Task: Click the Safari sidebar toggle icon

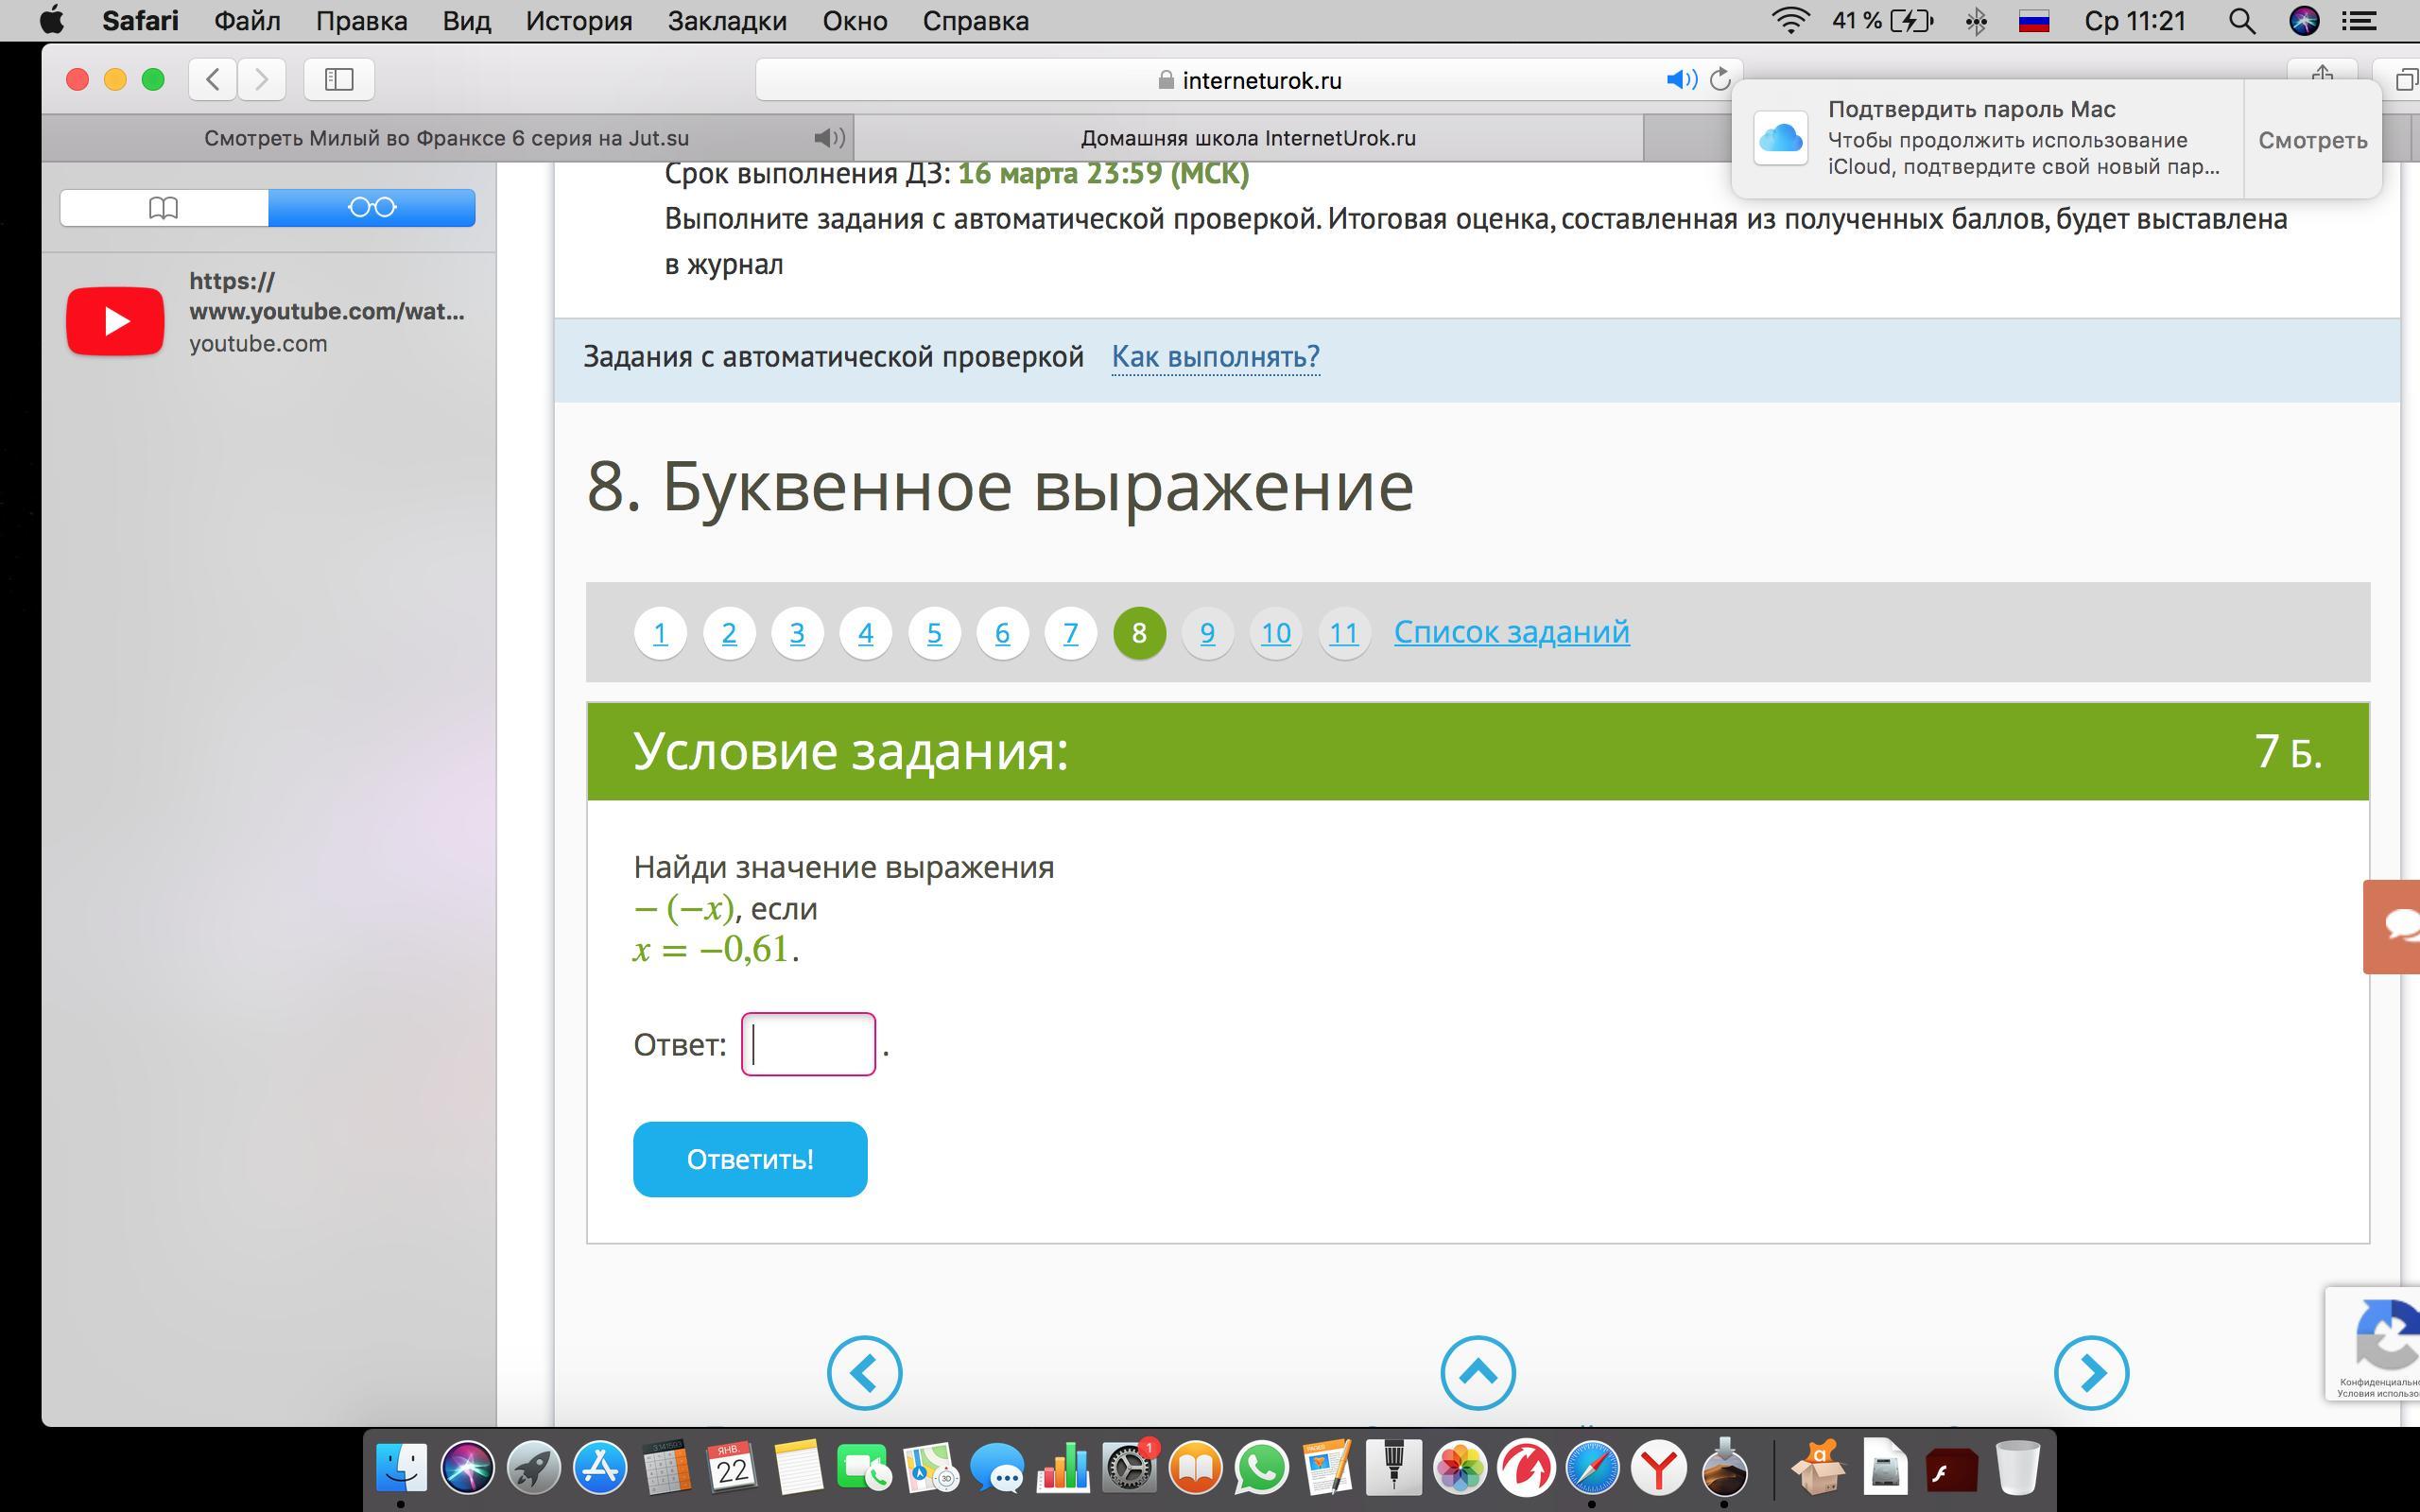Action: tap(339, 79)
